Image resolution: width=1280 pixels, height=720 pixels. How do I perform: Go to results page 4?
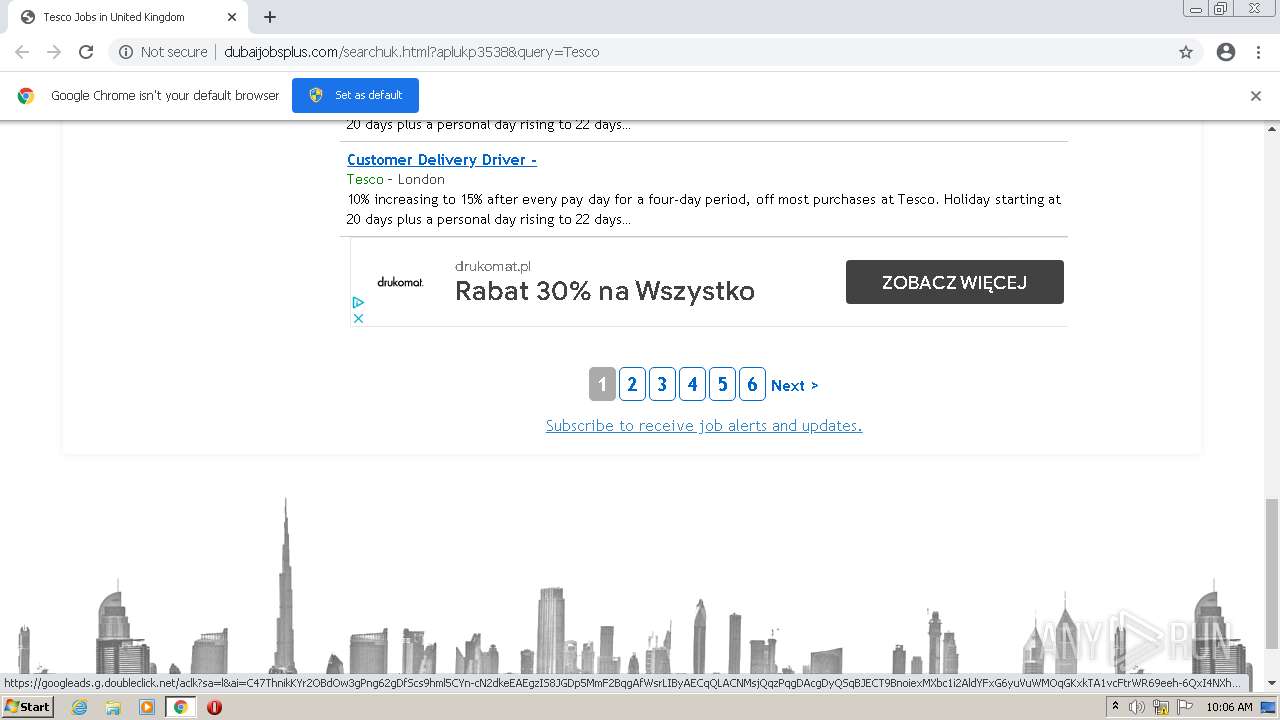(692, 385)
